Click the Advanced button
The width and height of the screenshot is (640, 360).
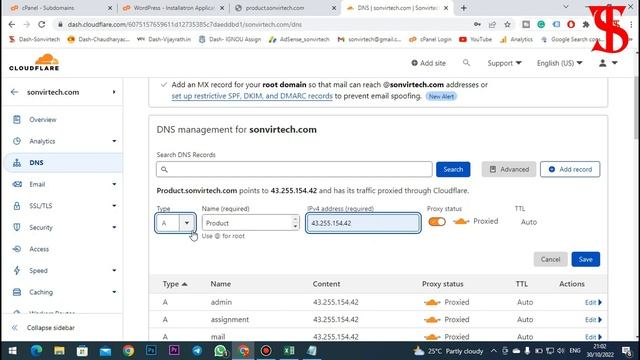pyautogui.click(x=509, y=169)
